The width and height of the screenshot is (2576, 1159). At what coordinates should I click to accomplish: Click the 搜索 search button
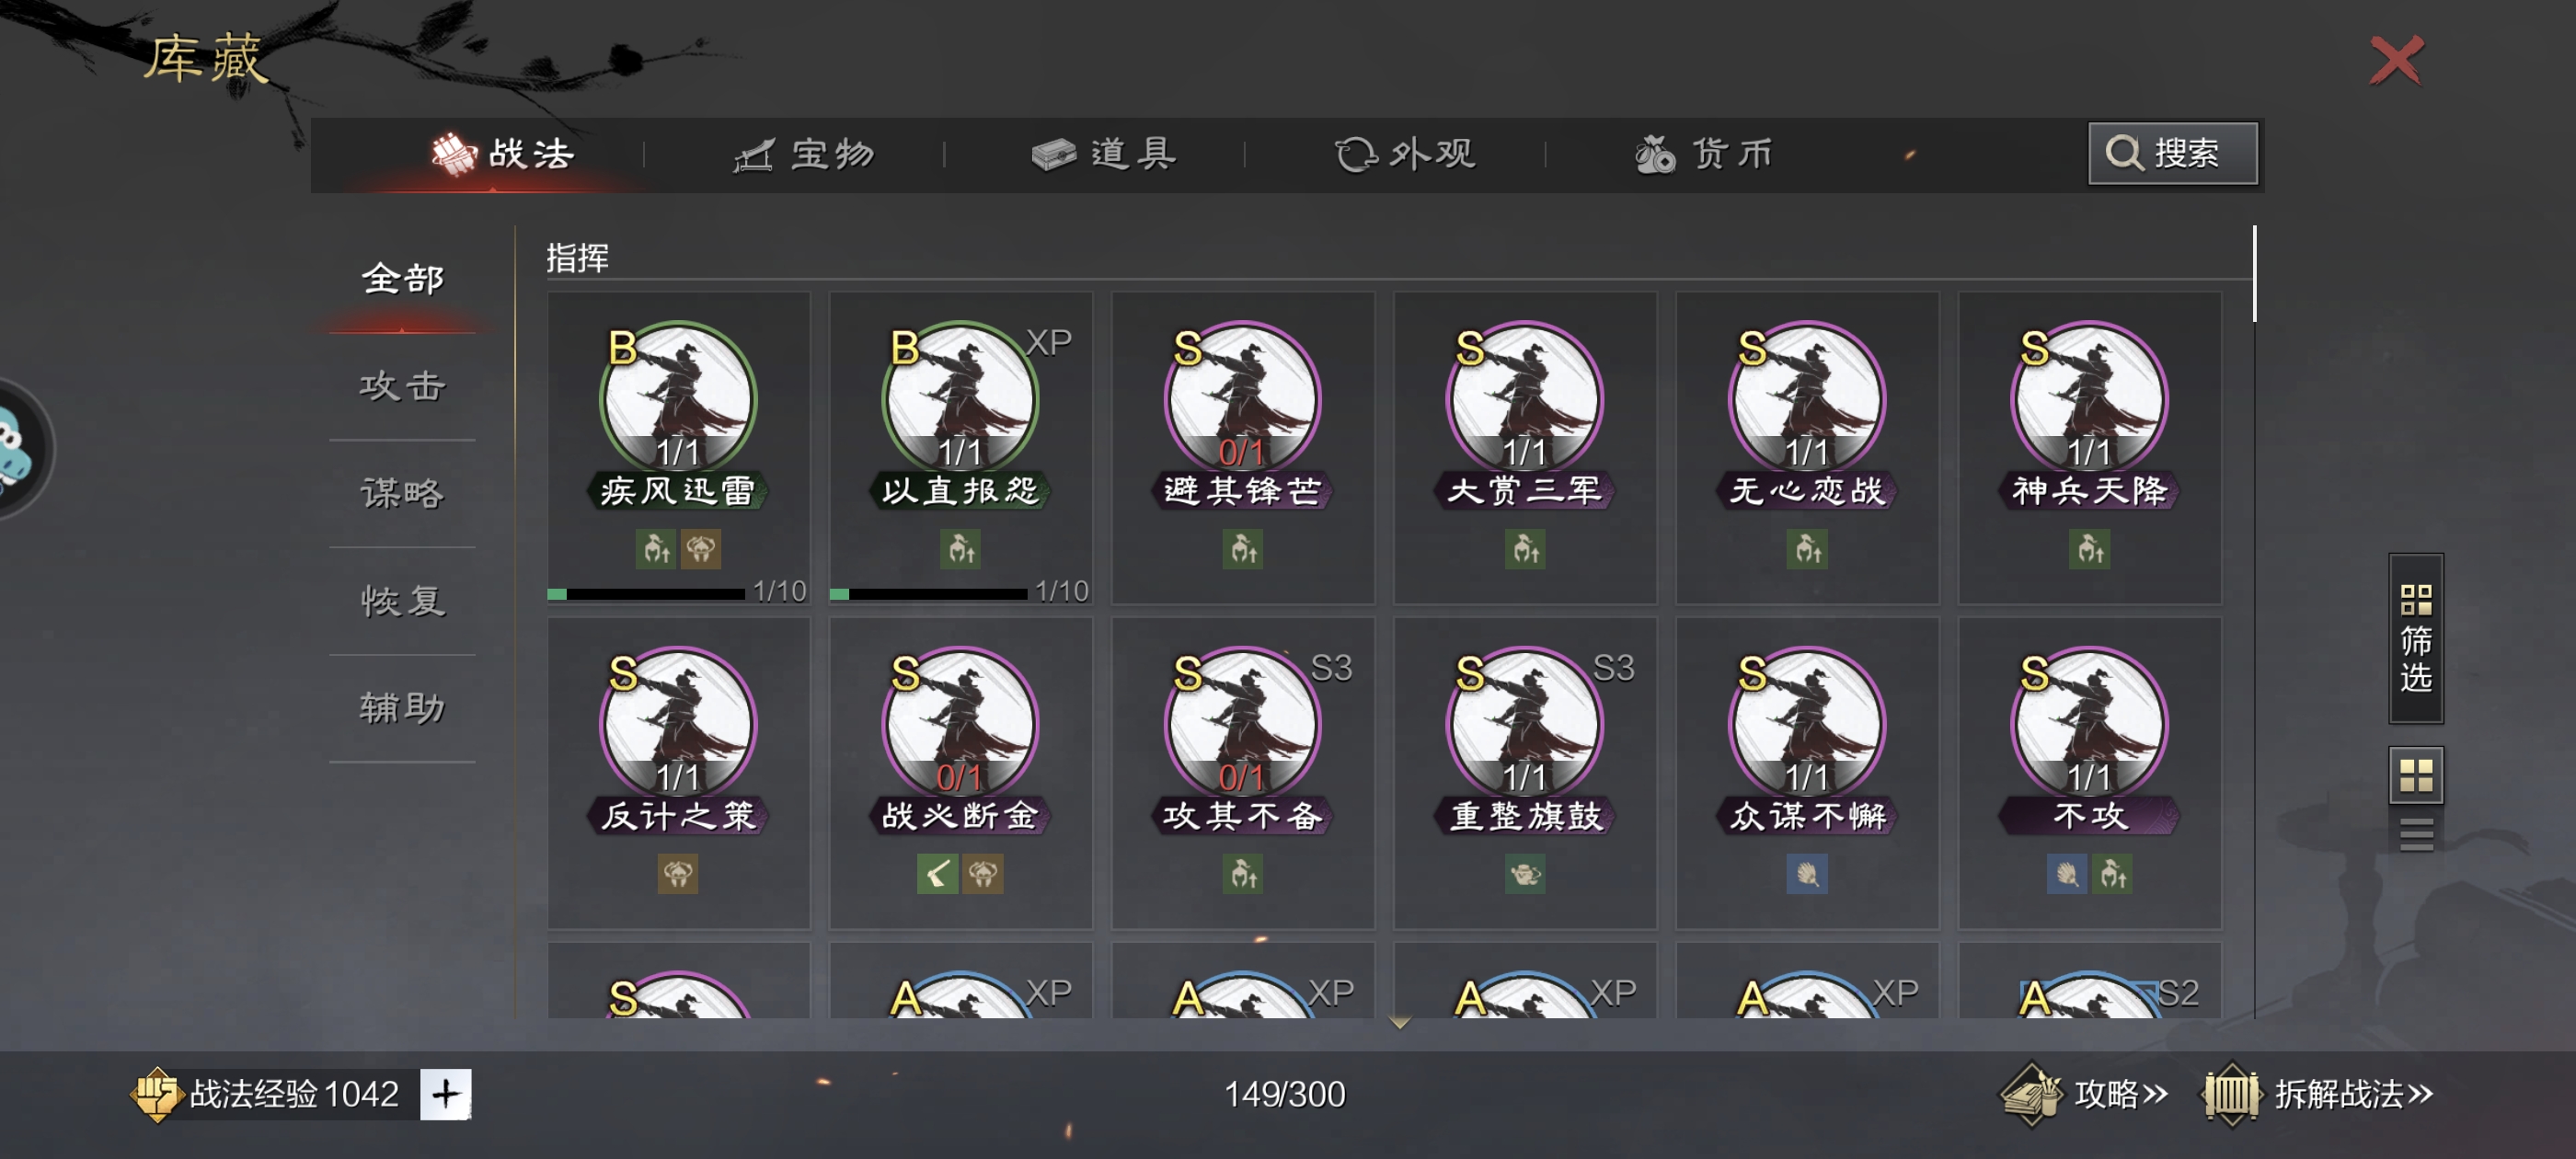(x=2172, y=153)
